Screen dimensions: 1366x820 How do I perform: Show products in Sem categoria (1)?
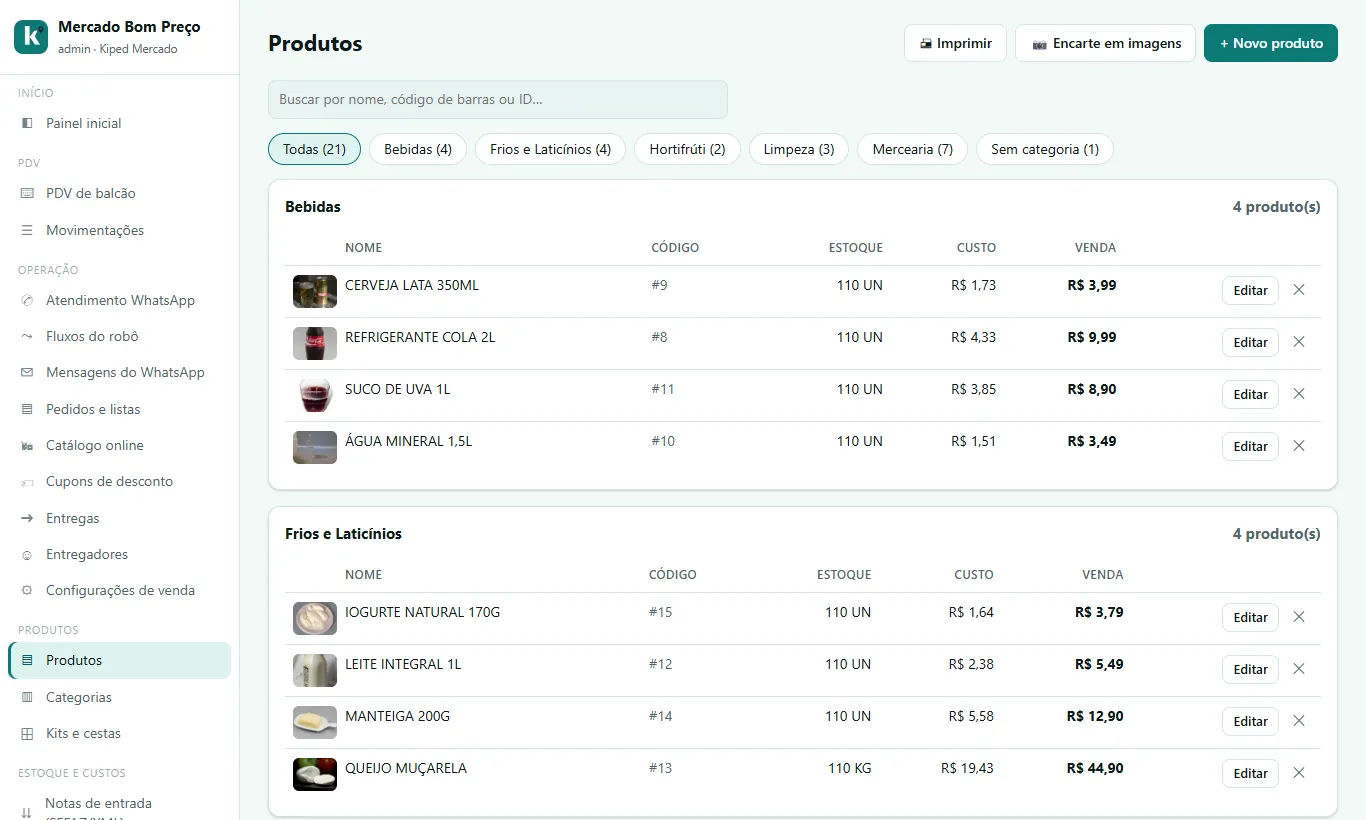1045,149
